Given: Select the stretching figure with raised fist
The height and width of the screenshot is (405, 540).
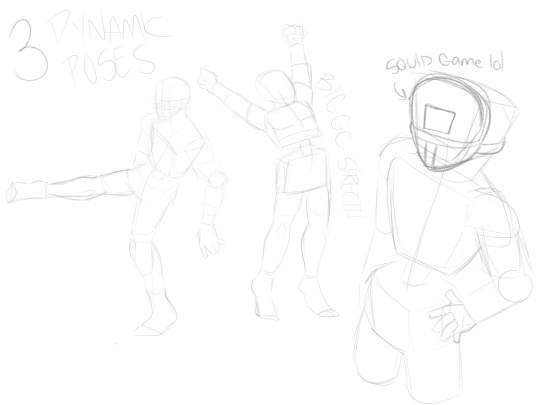Looking at the screenshot, I should [x=269, y=171].
